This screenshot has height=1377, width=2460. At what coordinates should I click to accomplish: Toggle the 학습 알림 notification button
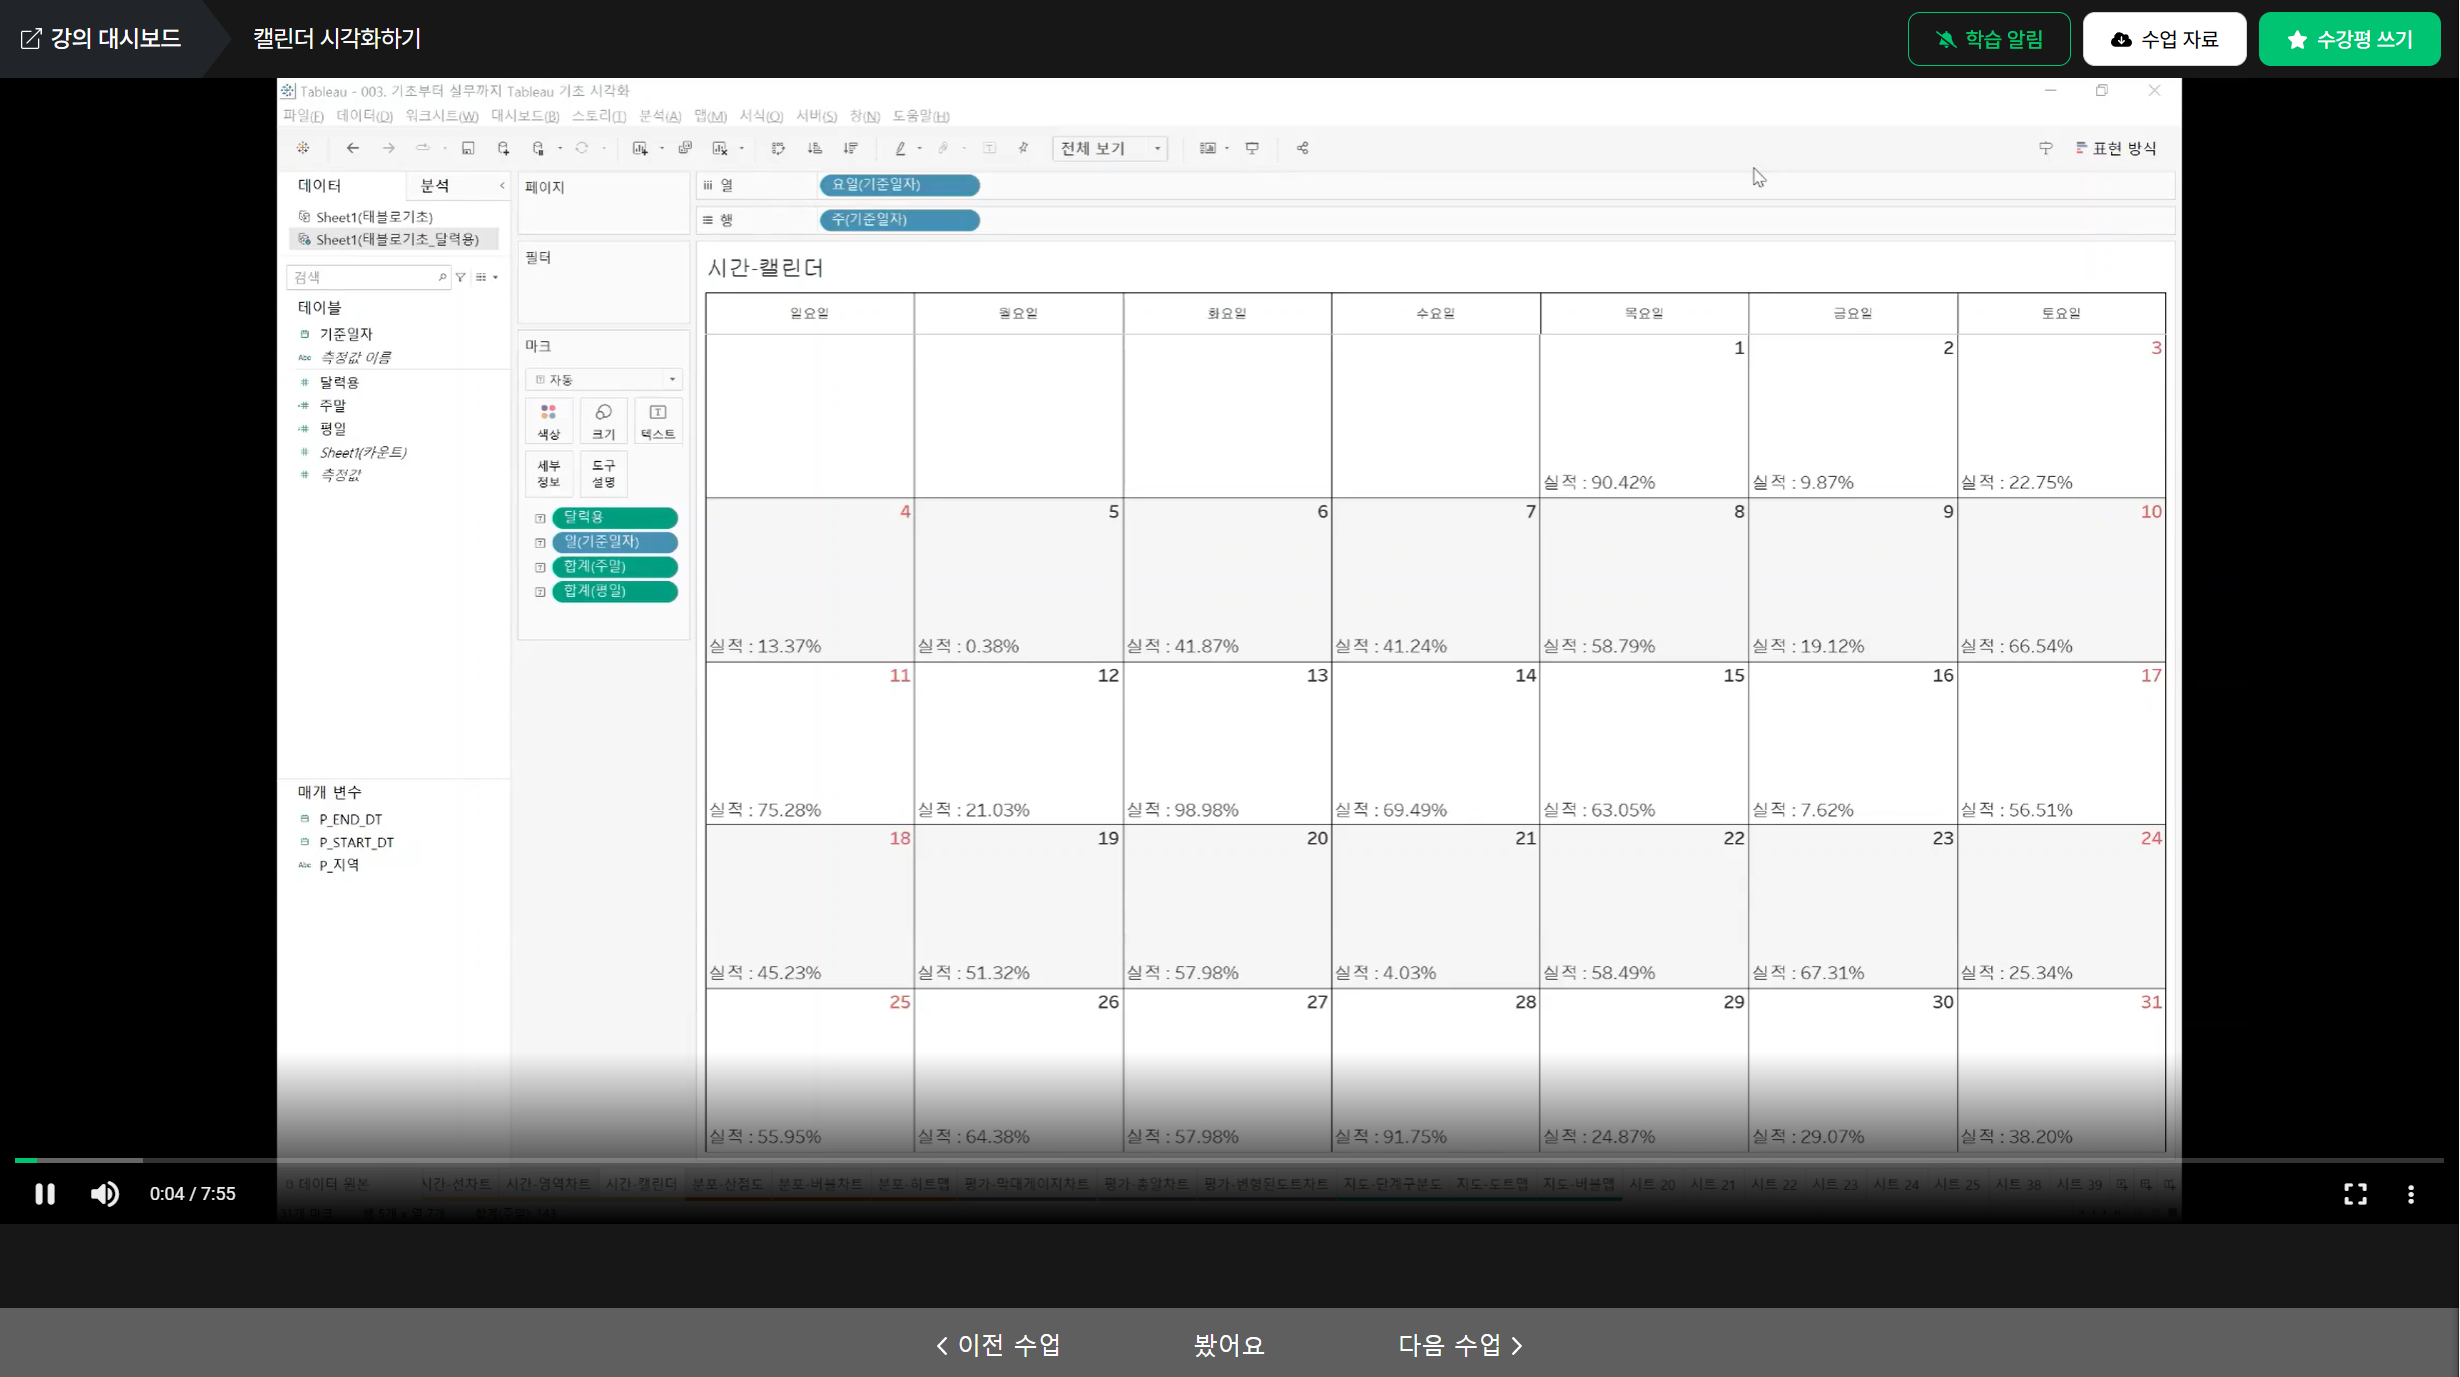(1989, 39)
